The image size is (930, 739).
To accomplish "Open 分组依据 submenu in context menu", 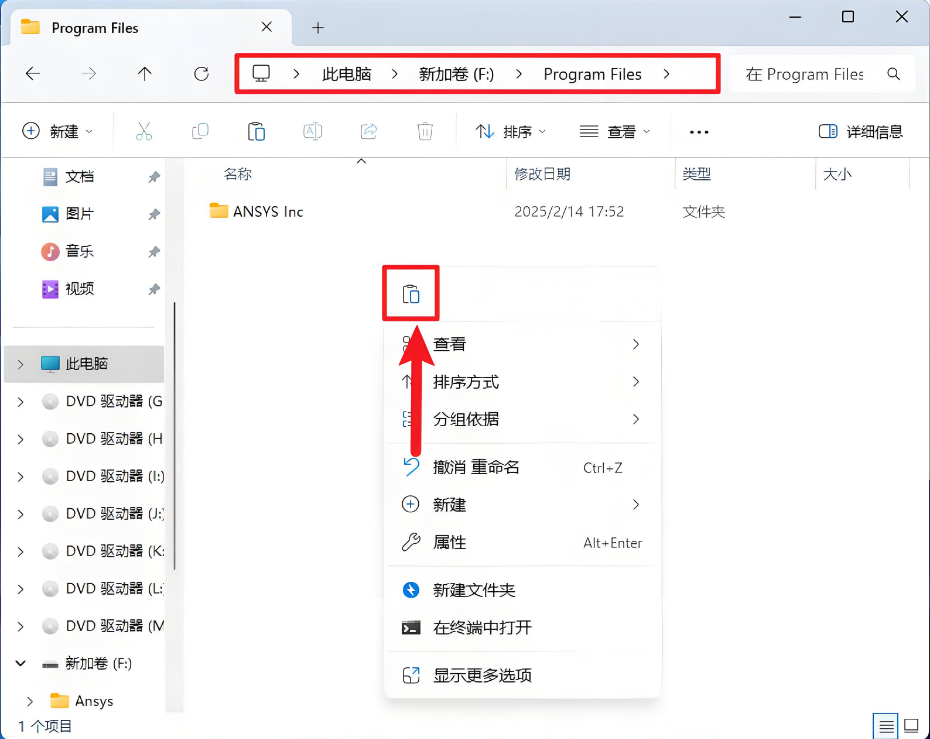I will click(x=522, y=419).
